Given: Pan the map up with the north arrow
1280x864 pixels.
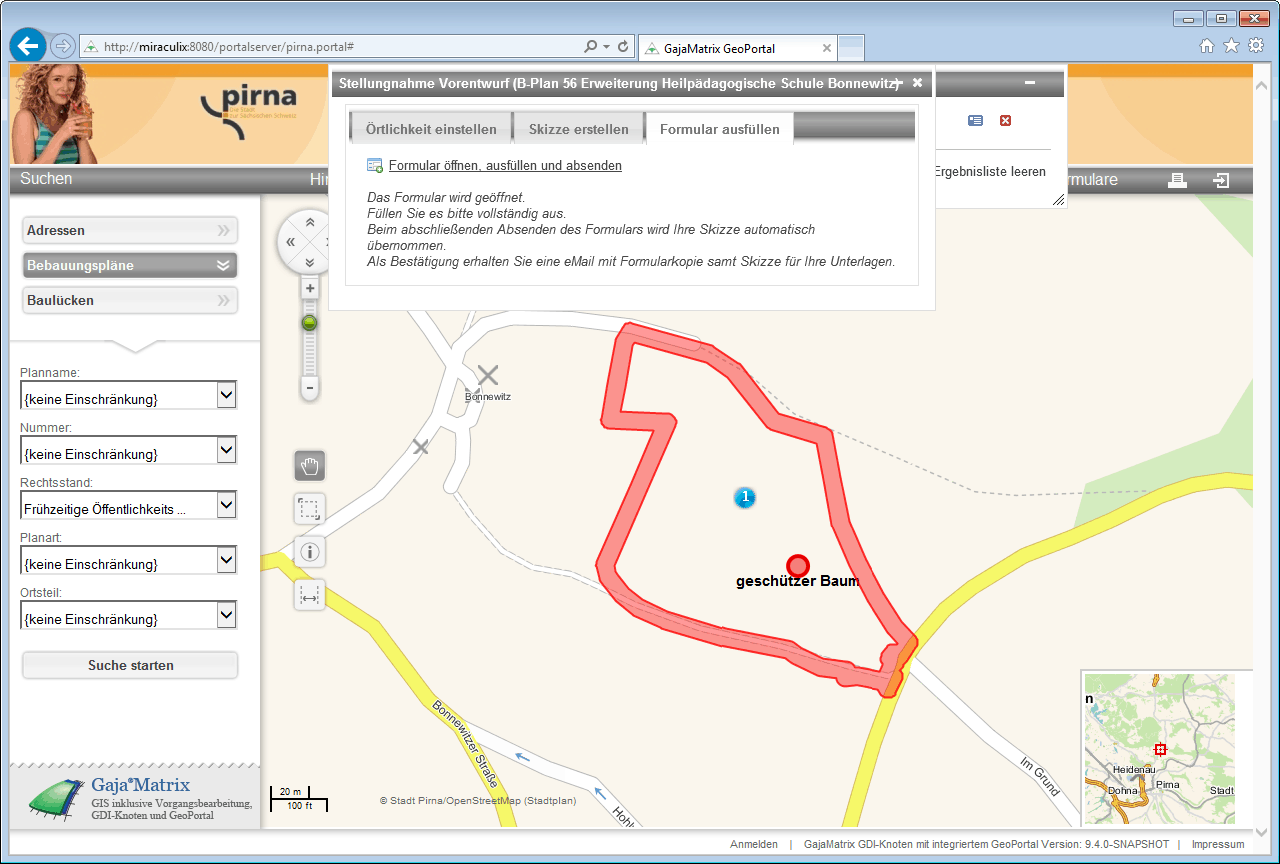Looking at the screenshot, I should (x=310, y=222).
